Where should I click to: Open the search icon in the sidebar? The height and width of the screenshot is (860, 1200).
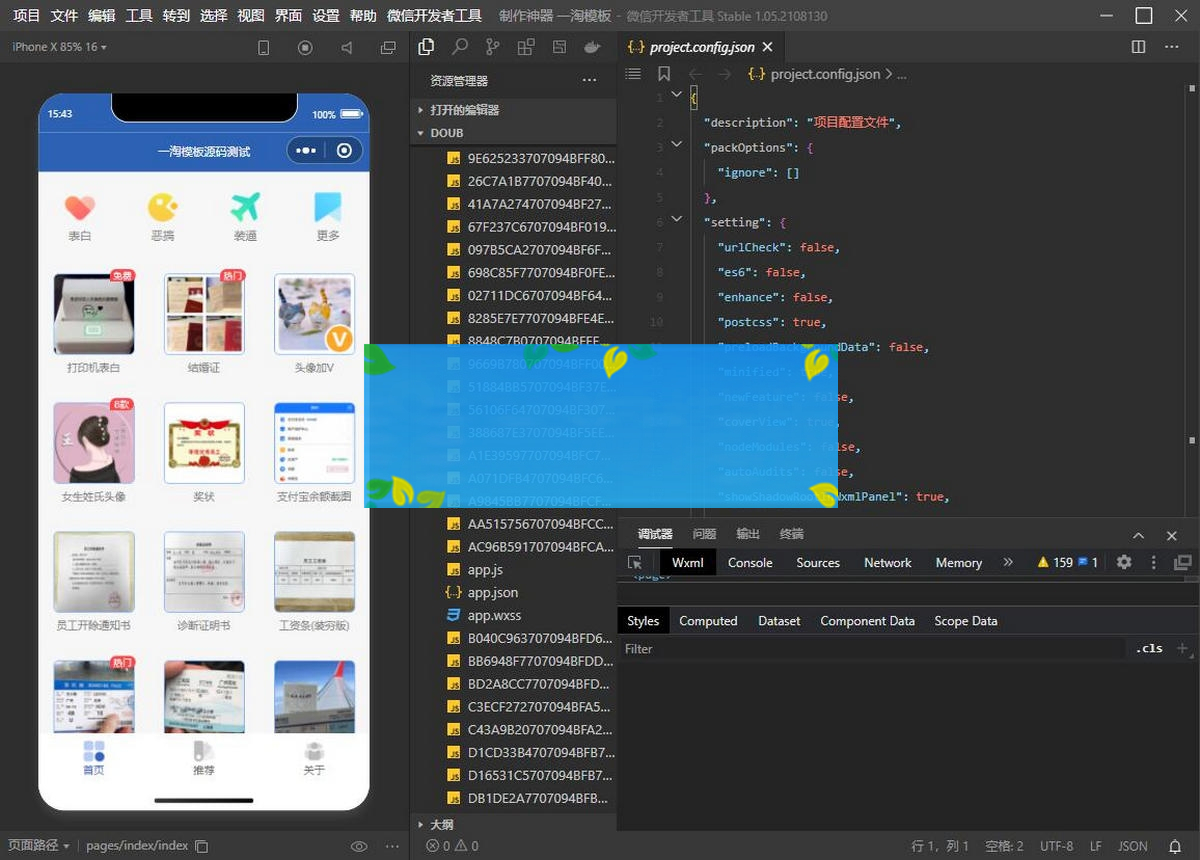(459, 47)
